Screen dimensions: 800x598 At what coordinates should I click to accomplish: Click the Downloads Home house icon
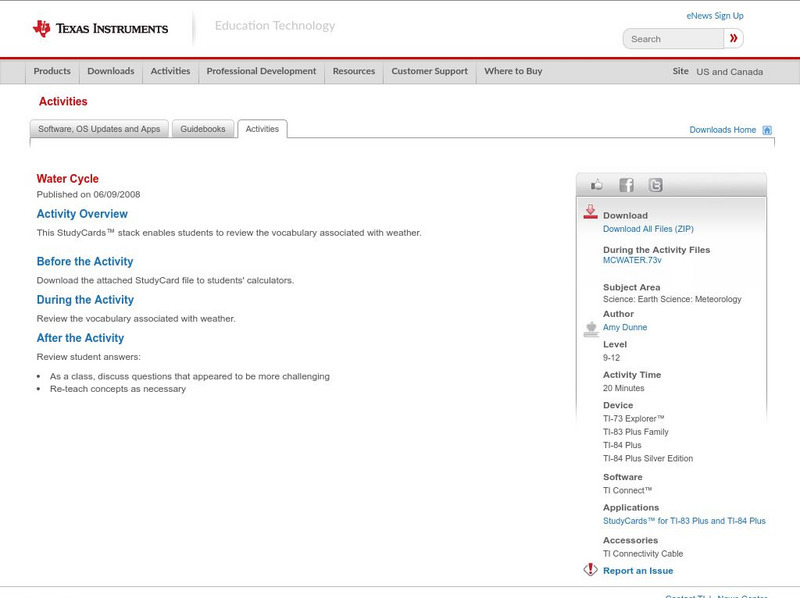tap(767, 130)
